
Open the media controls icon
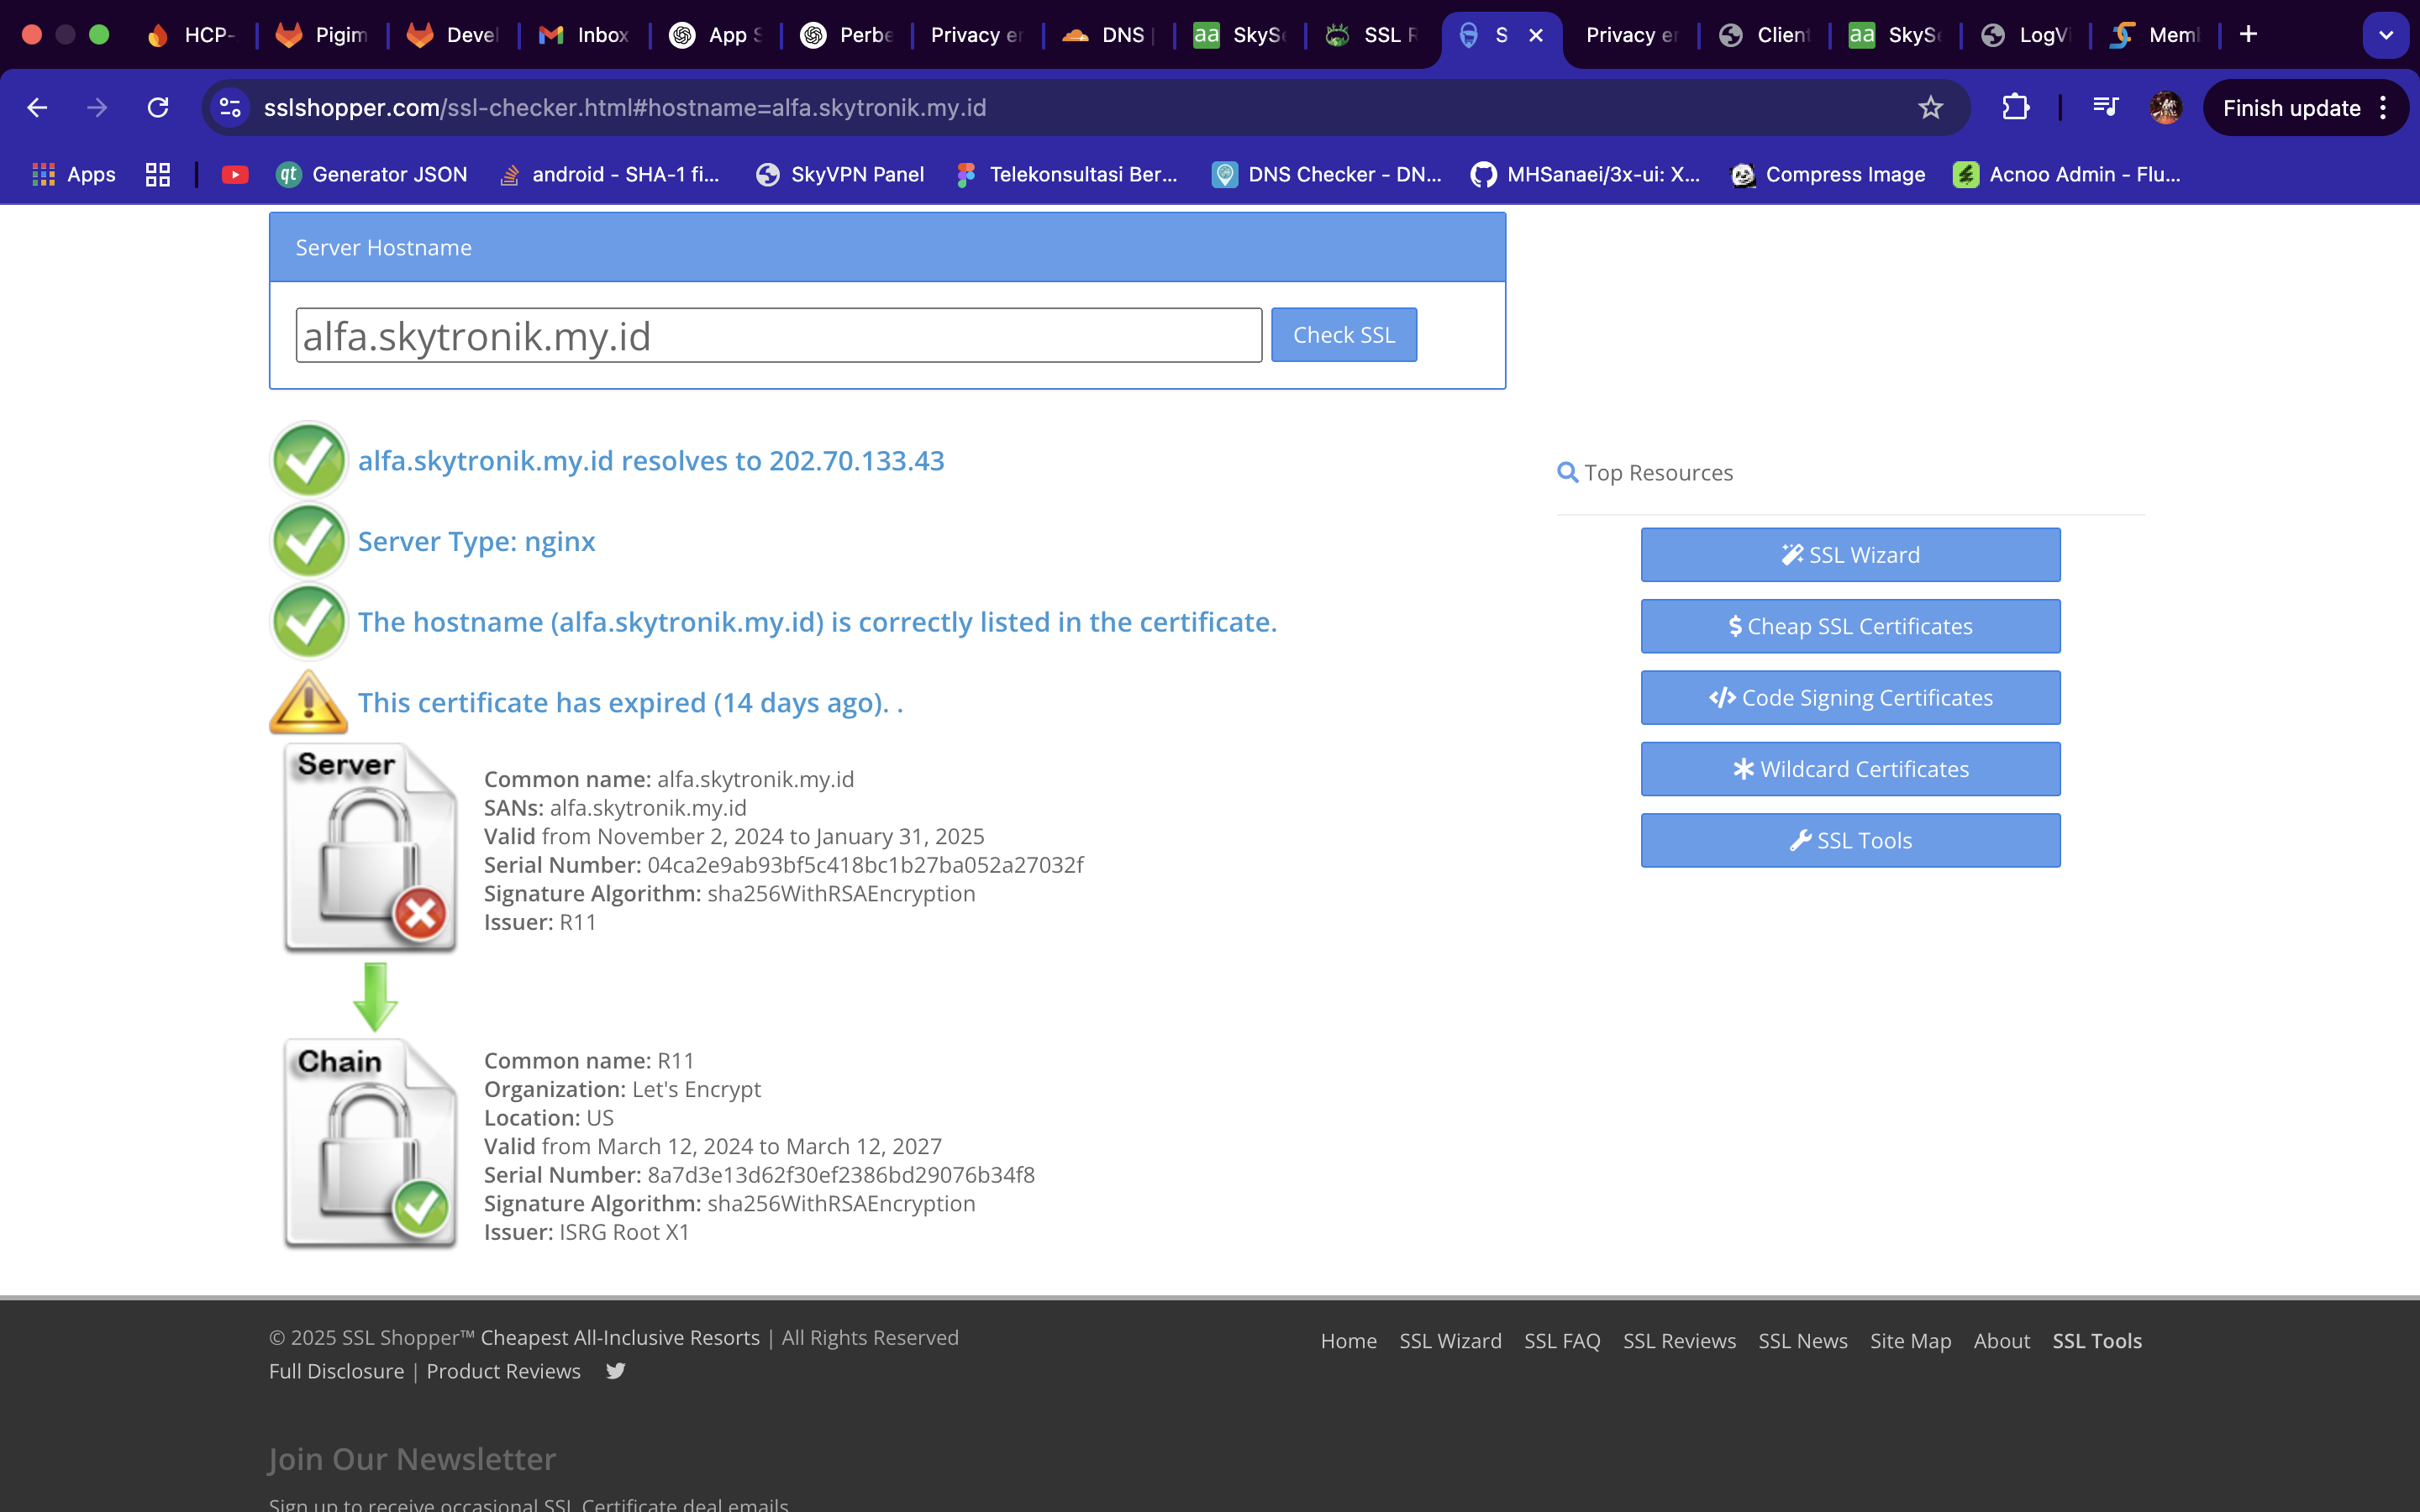[x=2105, y=108]
